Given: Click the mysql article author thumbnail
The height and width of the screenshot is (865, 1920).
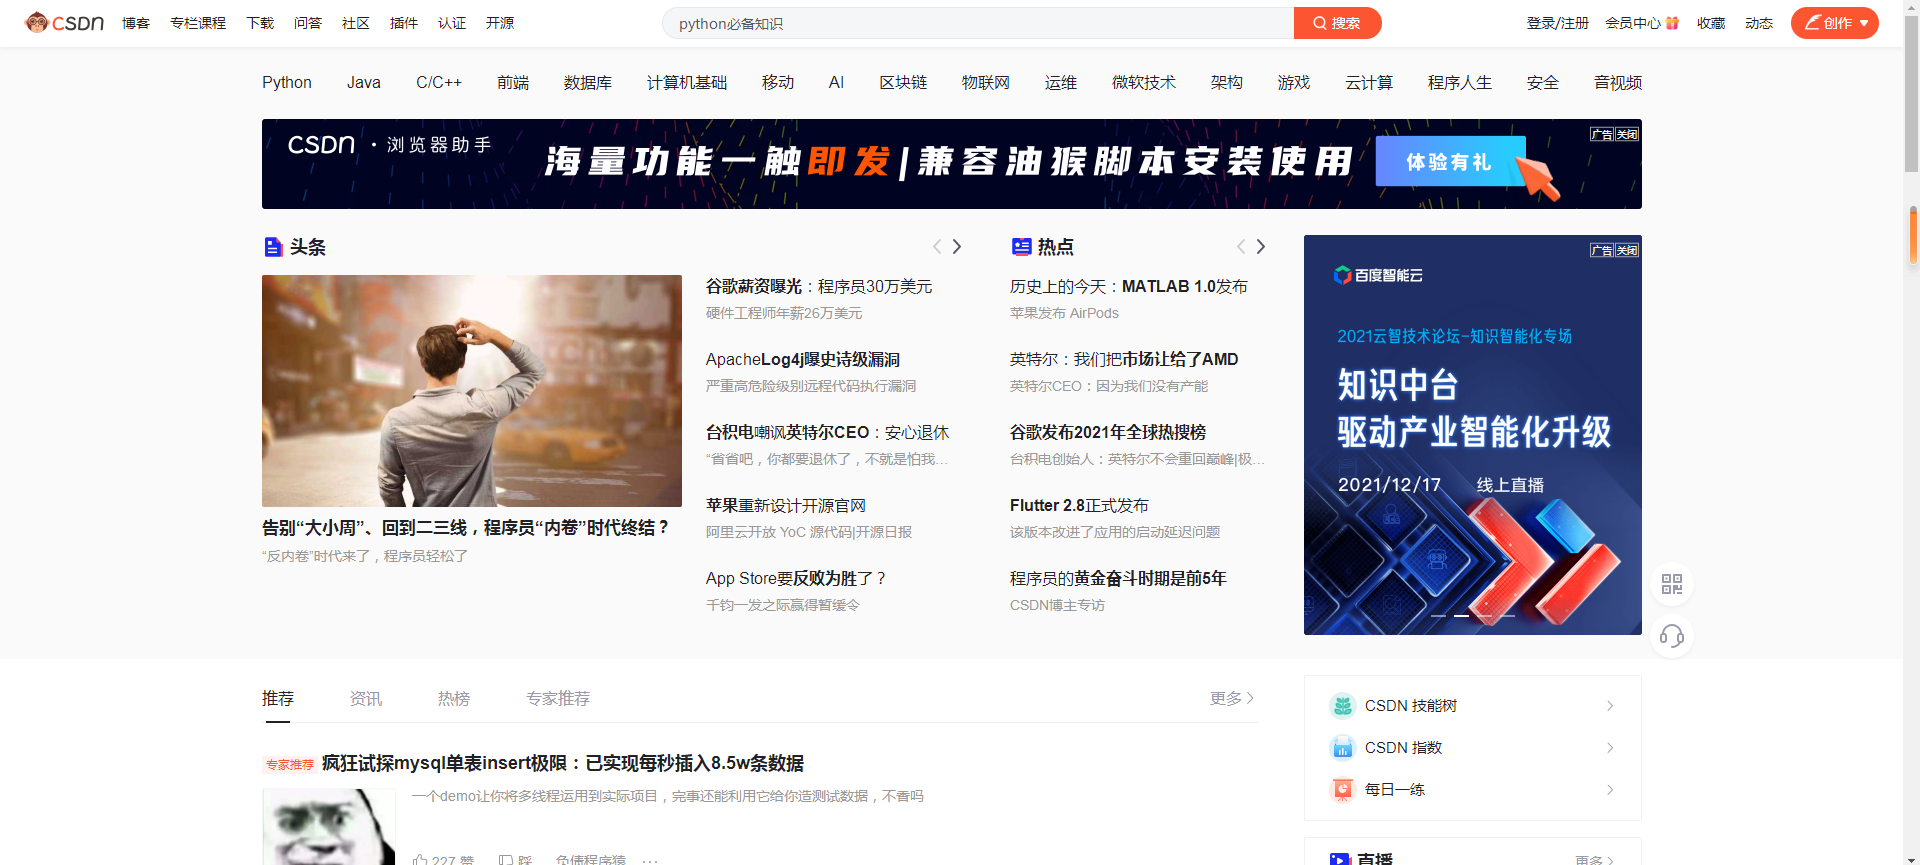Looking at the screenshot, I should coord(329,827).
